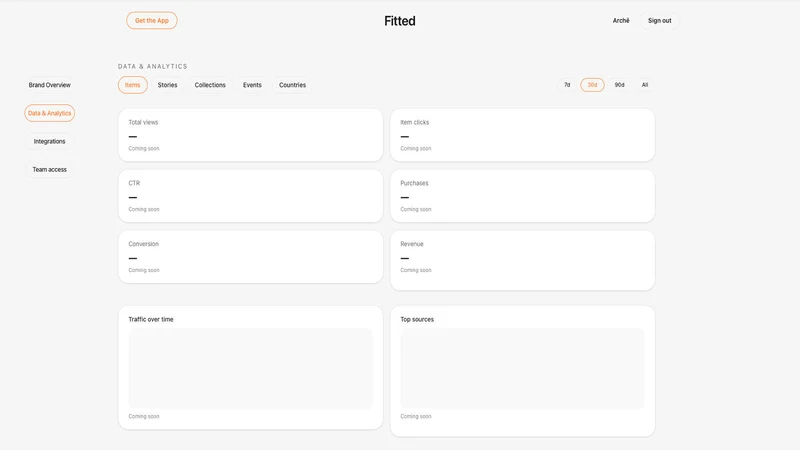Viewport: 800px width, 450px height.
Task: Click the DATA & ANALYTICS heading
Action: point(153,66)
